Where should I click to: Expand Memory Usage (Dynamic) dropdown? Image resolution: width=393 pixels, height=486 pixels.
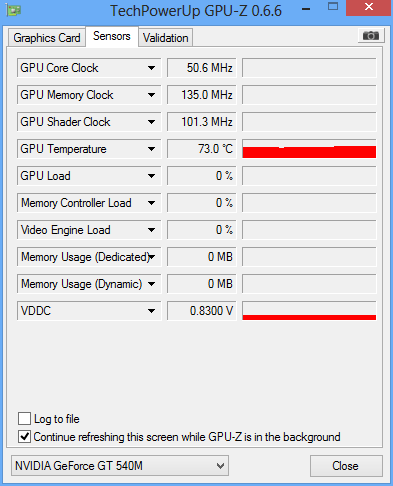[151, 284]
